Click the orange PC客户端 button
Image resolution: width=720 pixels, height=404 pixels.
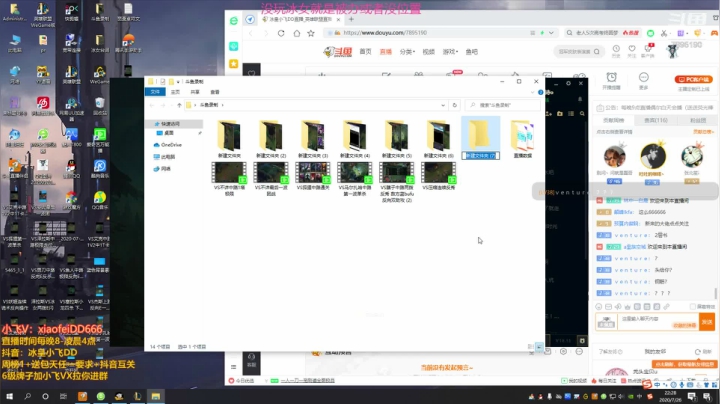[x=693, y=79]
